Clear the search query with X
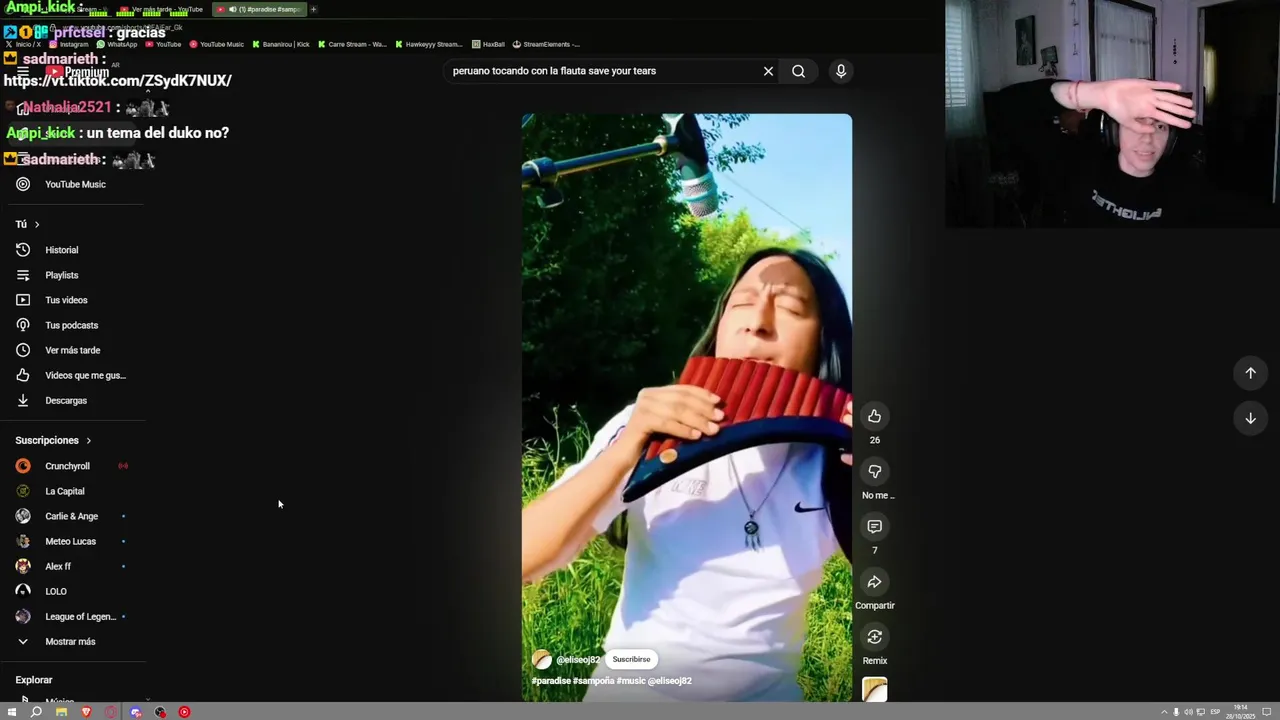Screen dimensions: 1280x720 click(768, 71)
